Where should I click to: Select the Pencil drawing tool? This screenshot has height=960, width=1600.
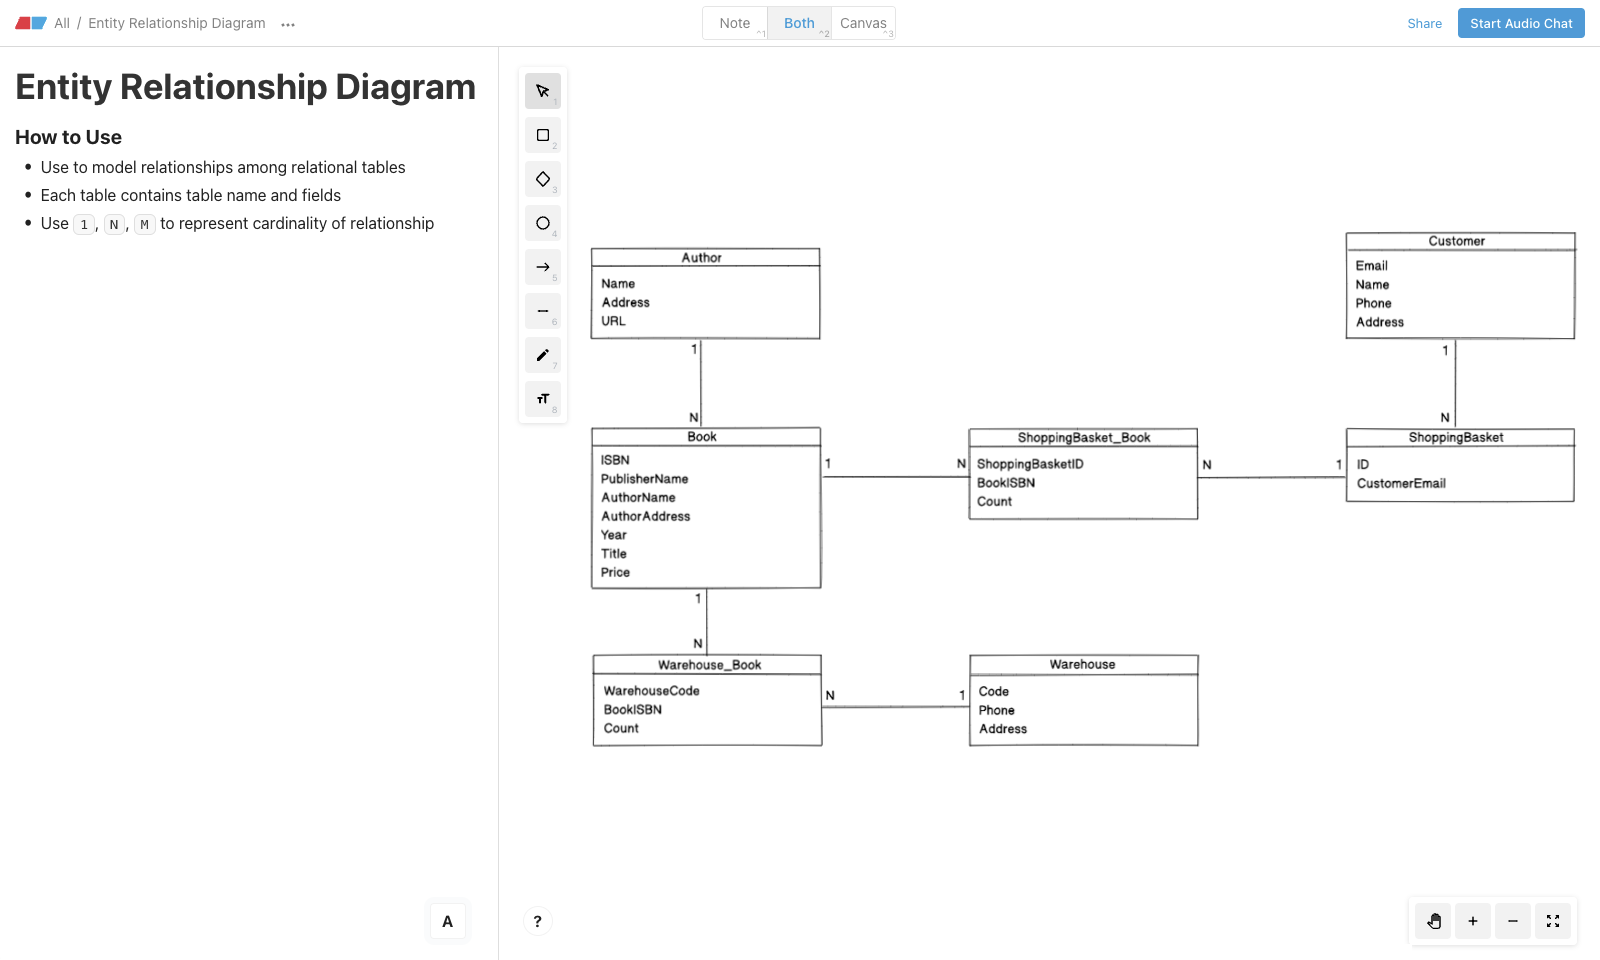pos(543,355)
